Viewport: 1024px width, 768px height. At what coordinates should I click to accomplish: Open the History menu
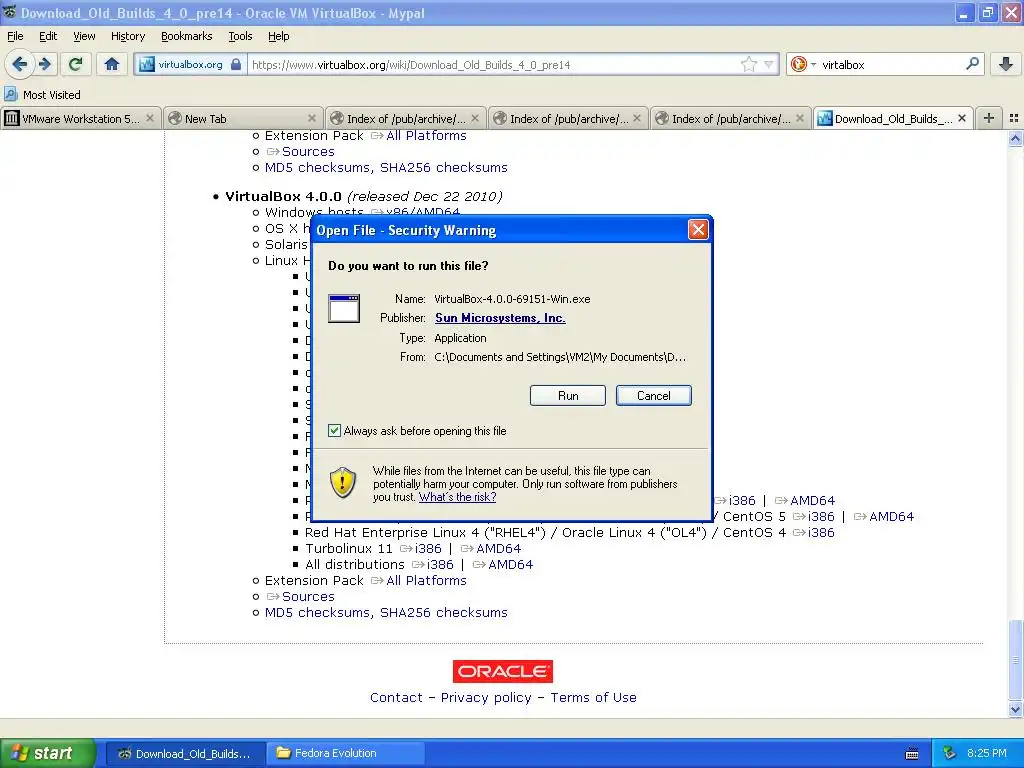pos(127,36)
